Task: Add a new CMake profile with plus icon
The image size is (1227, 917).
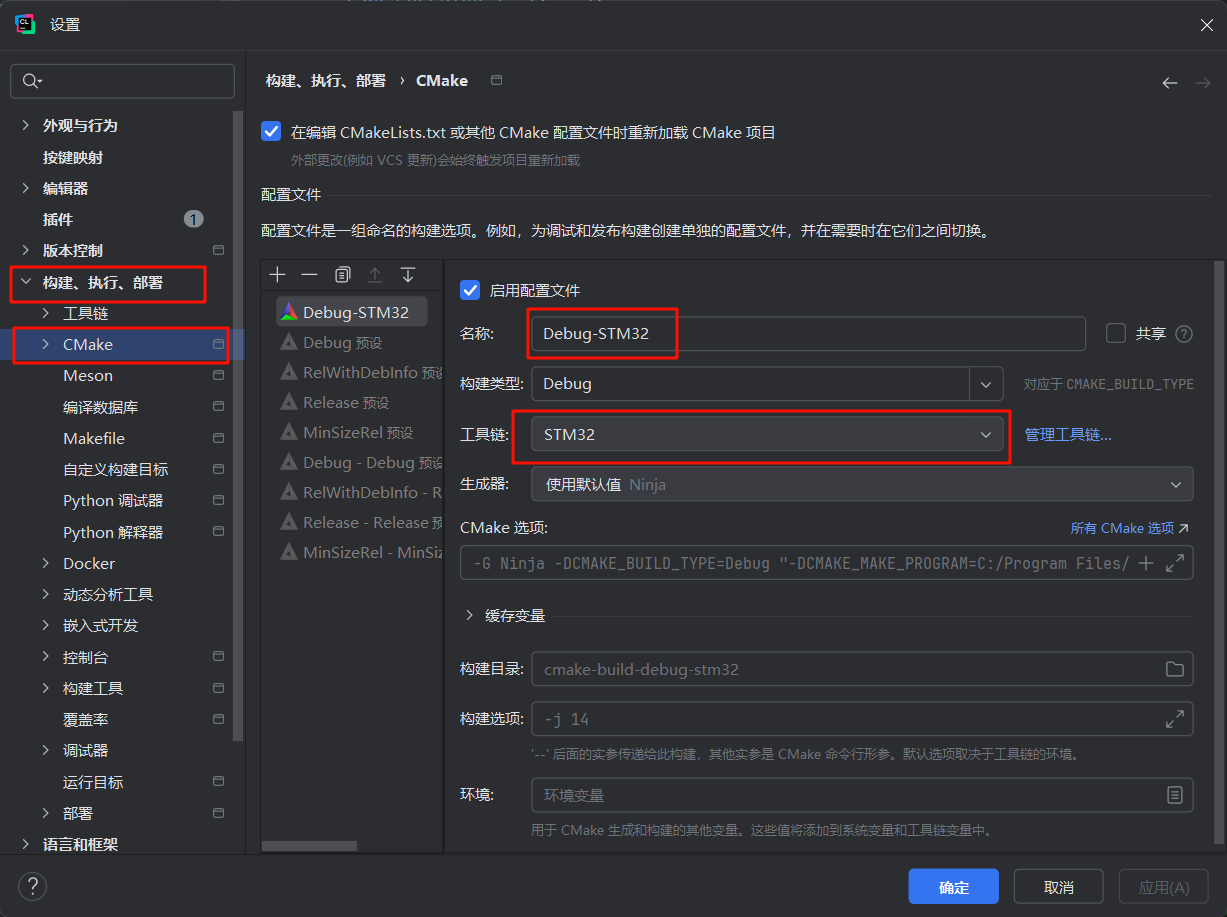Action: [278, 274]
